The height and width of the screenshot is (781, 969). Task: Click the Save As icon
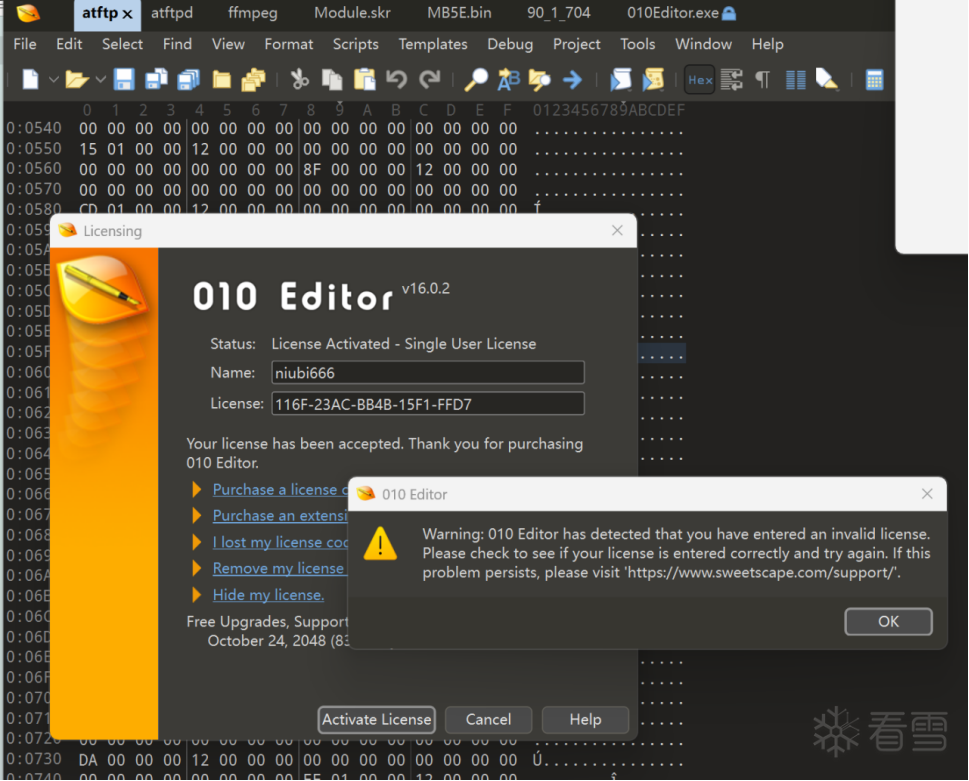156,80
